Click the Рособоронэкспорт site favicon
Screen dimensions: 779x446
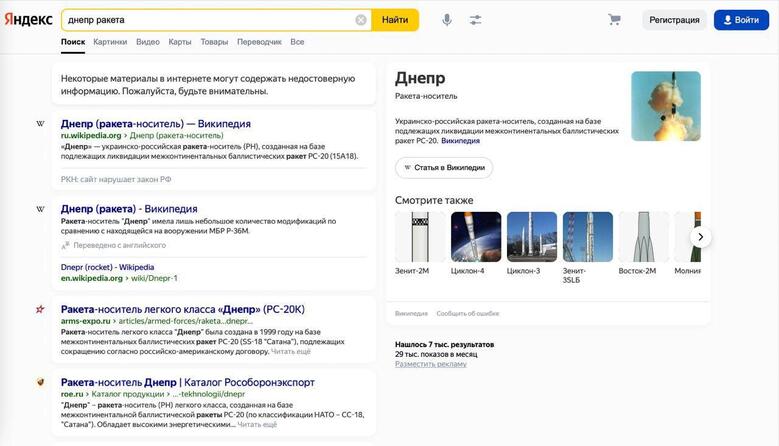[x=40, y=382]
